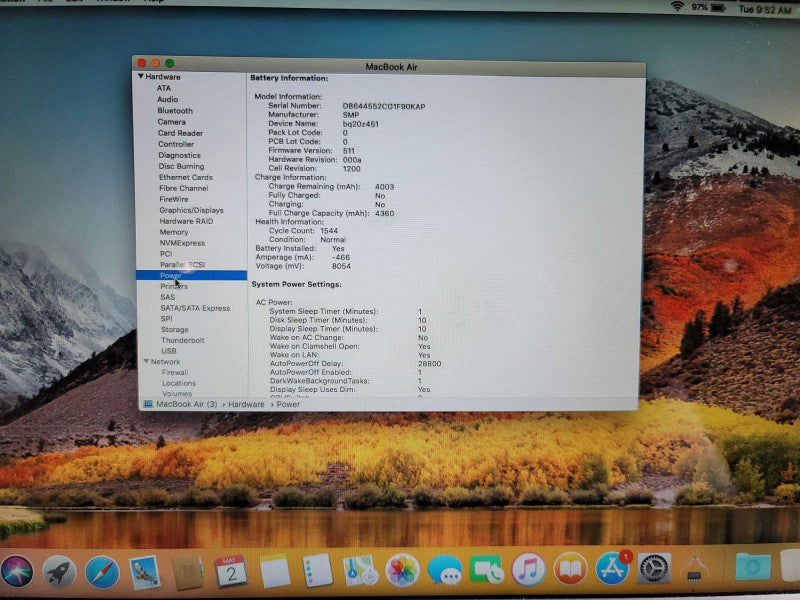Screen dimensions: 800x600
Task: Click Device Name value bq20z451
Action: click(360, 124)
